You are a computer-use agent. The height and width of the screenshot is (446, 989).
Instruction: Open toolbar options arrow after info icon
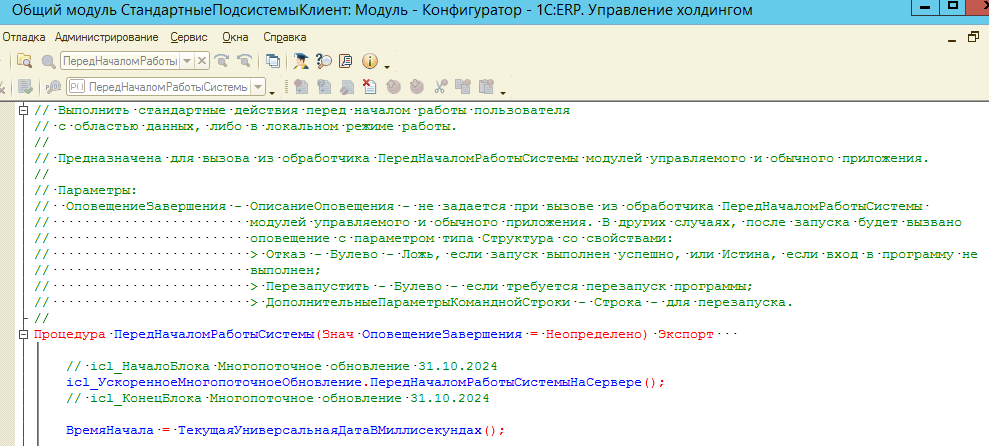[x=387, y=66]
